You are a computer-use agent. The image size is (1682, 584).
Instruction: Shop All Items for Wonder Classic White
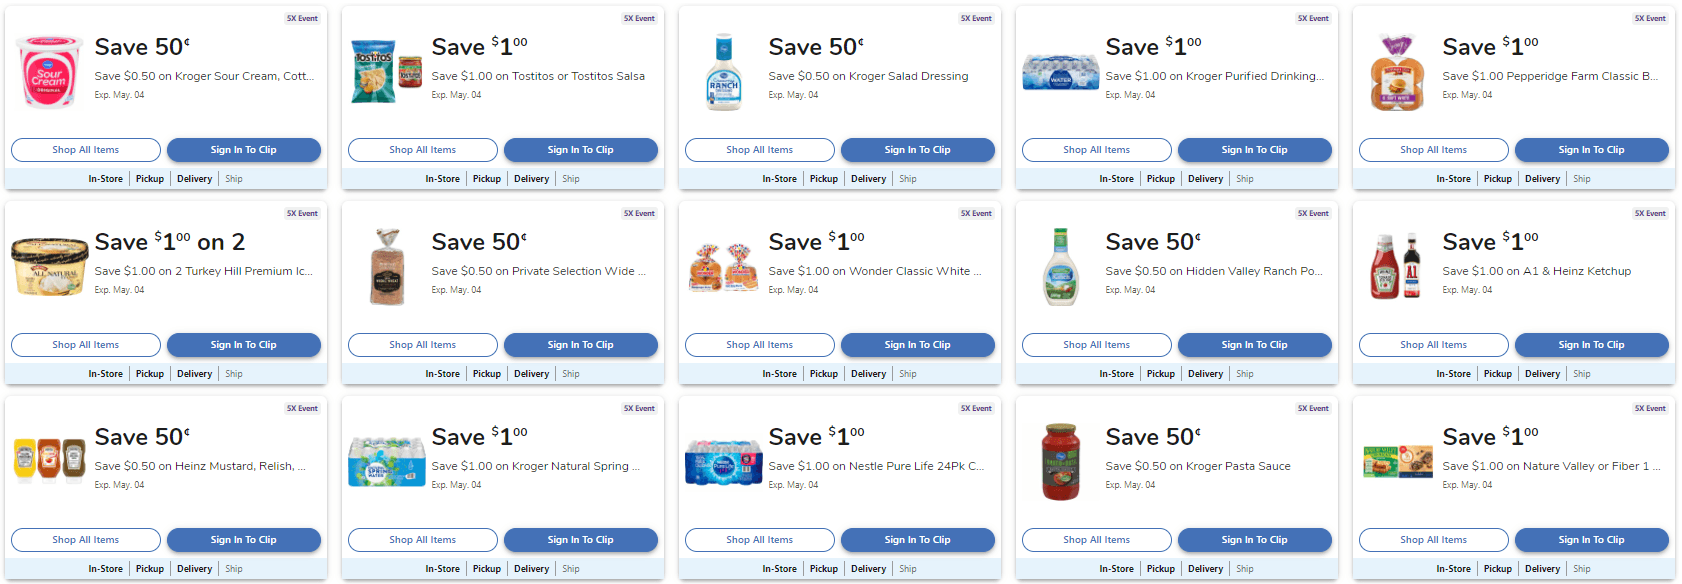(759, 345)
